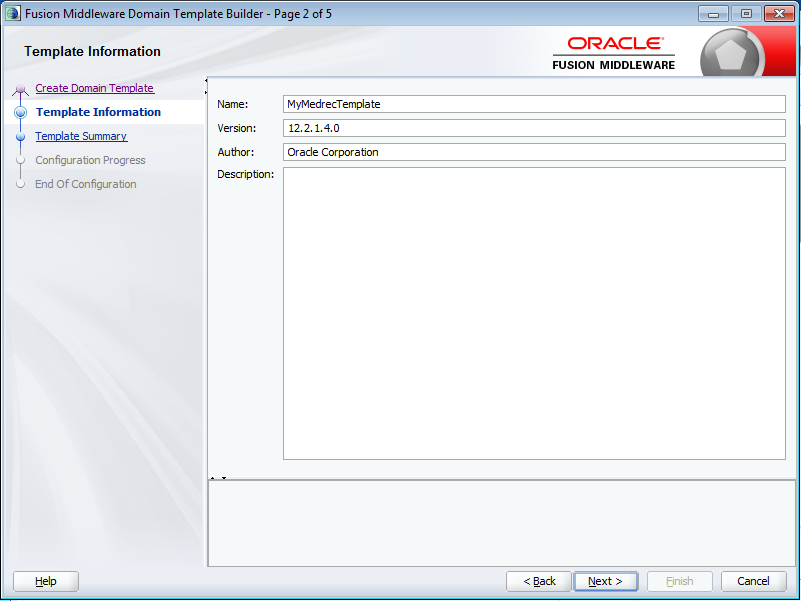
Task: Focus the Name field containing MyMedrecTemplate
Action: coord(534,104)
